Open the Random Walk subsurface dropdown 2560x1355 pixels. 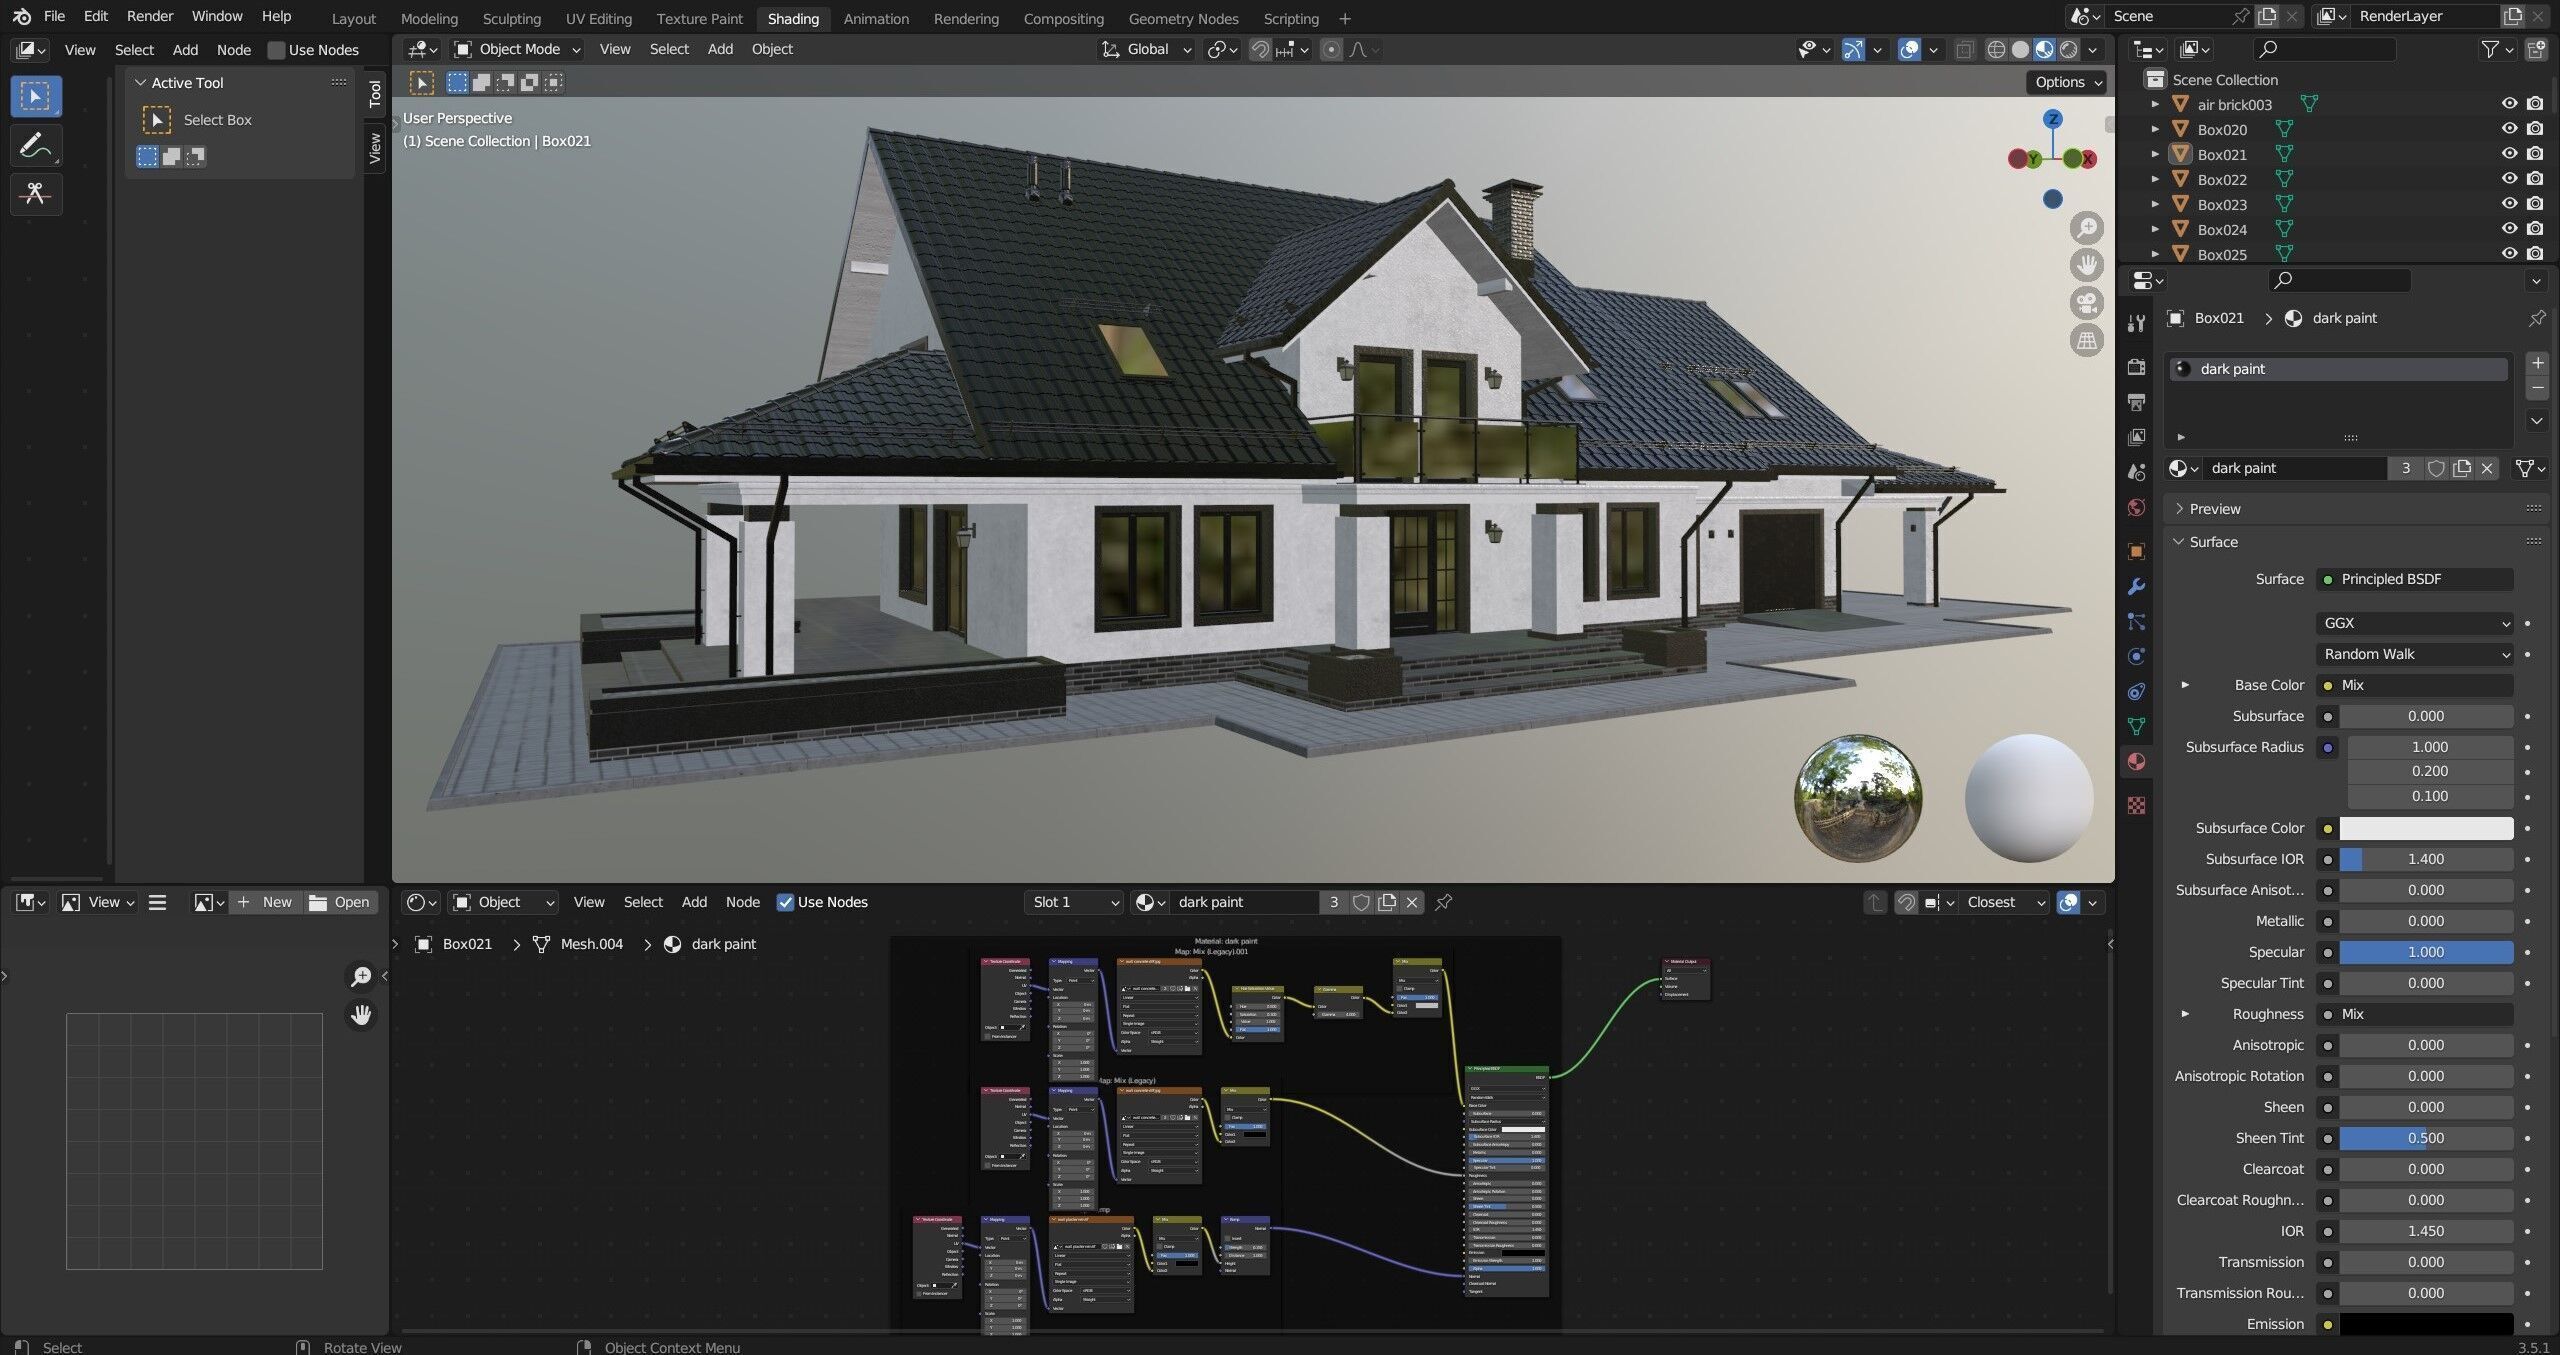click(x=2414, y=654)
